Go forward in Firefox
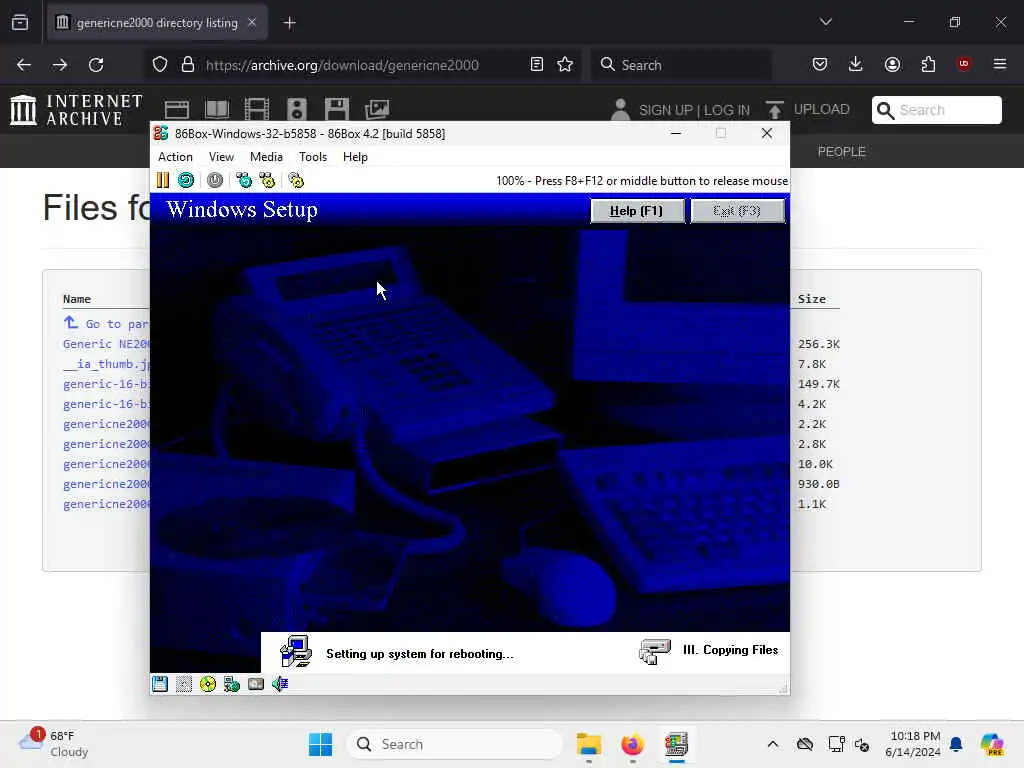This screenshot has height=768, width=1024. tap(60, 65)
